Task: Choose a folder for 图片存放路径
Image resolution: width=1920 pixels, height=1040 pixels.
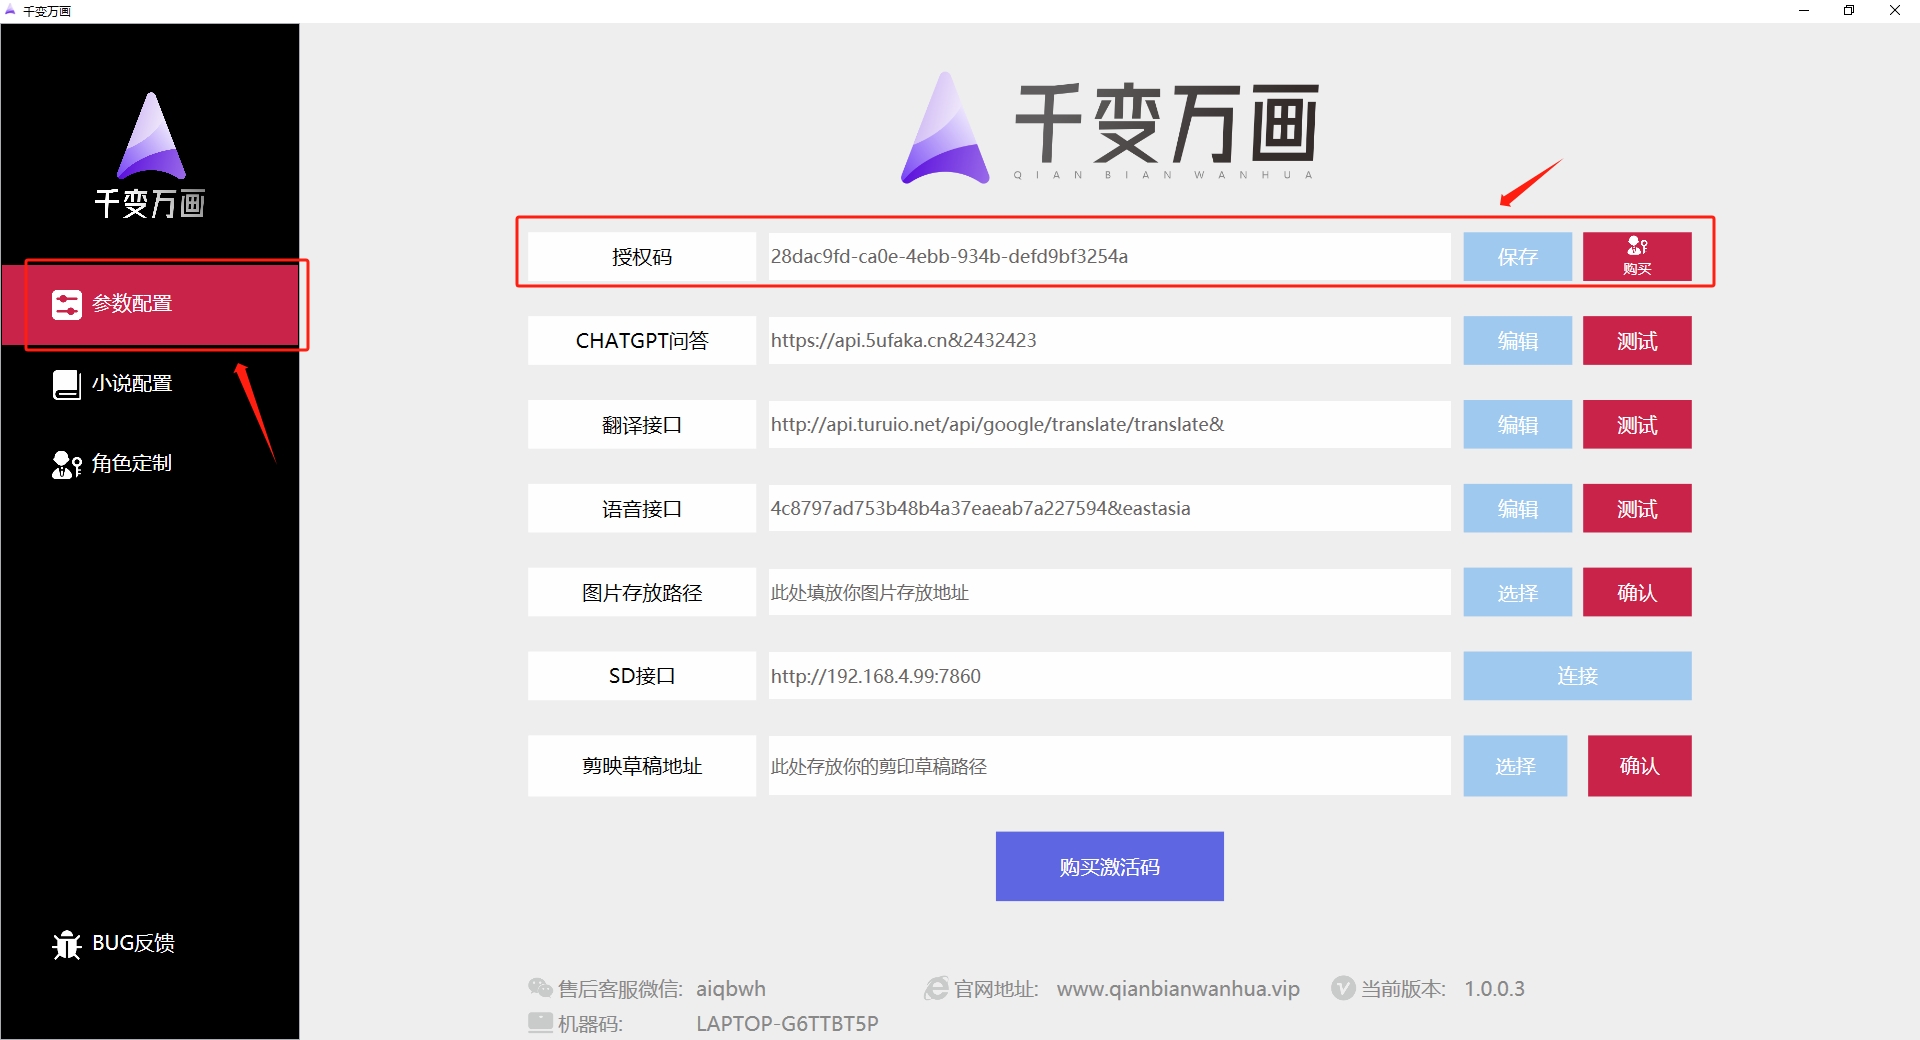Action: (1517, 593)
